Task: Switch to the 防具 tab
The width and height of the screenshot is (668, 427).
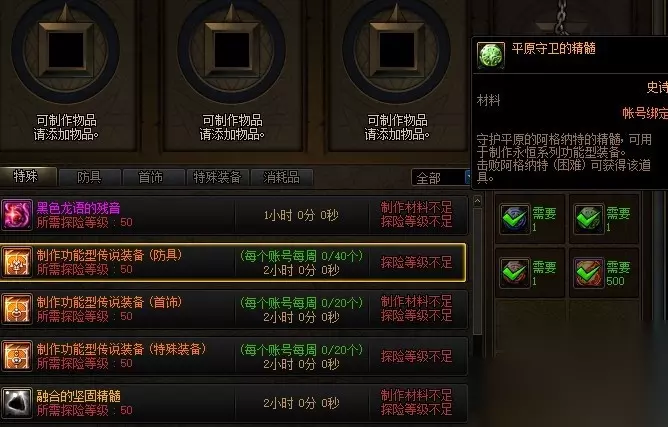Action: coord(89,177)
